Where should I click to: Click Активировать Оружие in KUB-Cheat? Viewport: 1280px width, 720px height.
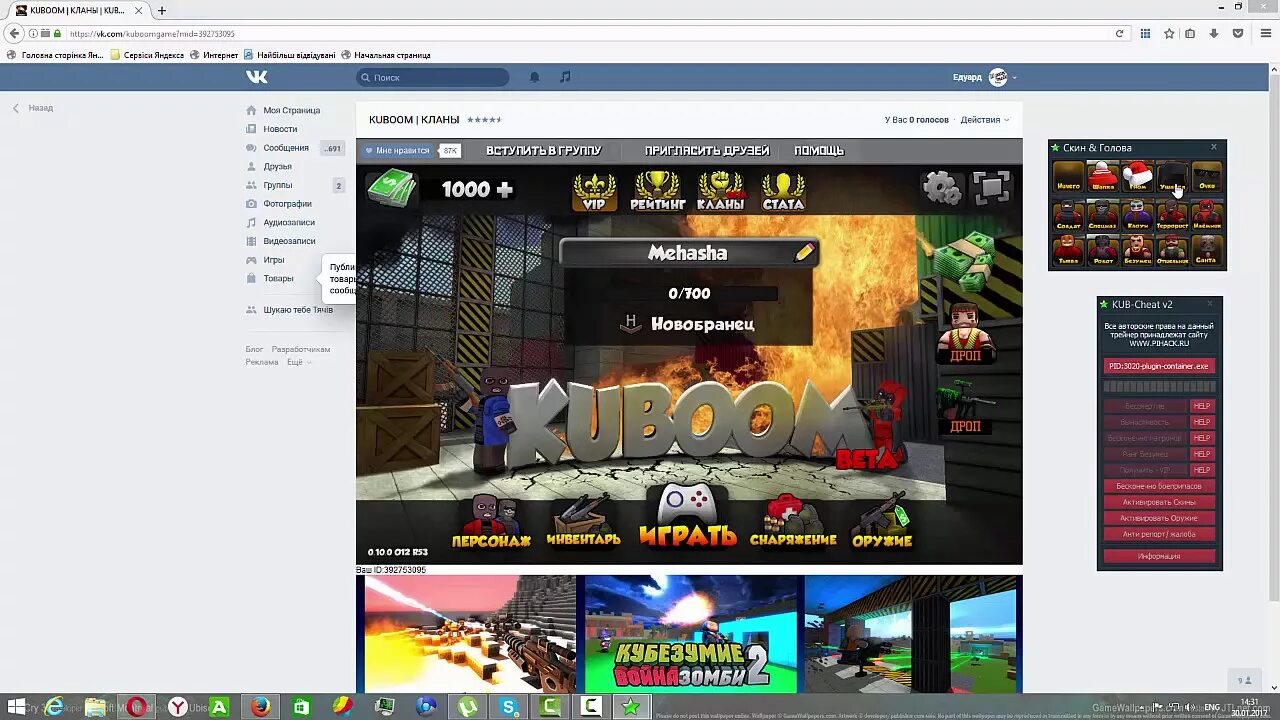pyautogui.click(x=1159, y=518)
